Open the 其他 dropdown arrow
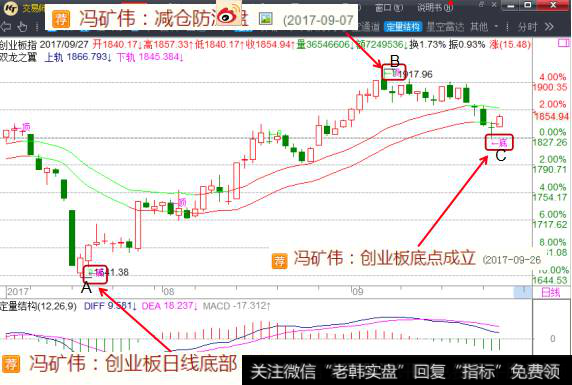Screen dimensions: 572x385 [496, 26]
